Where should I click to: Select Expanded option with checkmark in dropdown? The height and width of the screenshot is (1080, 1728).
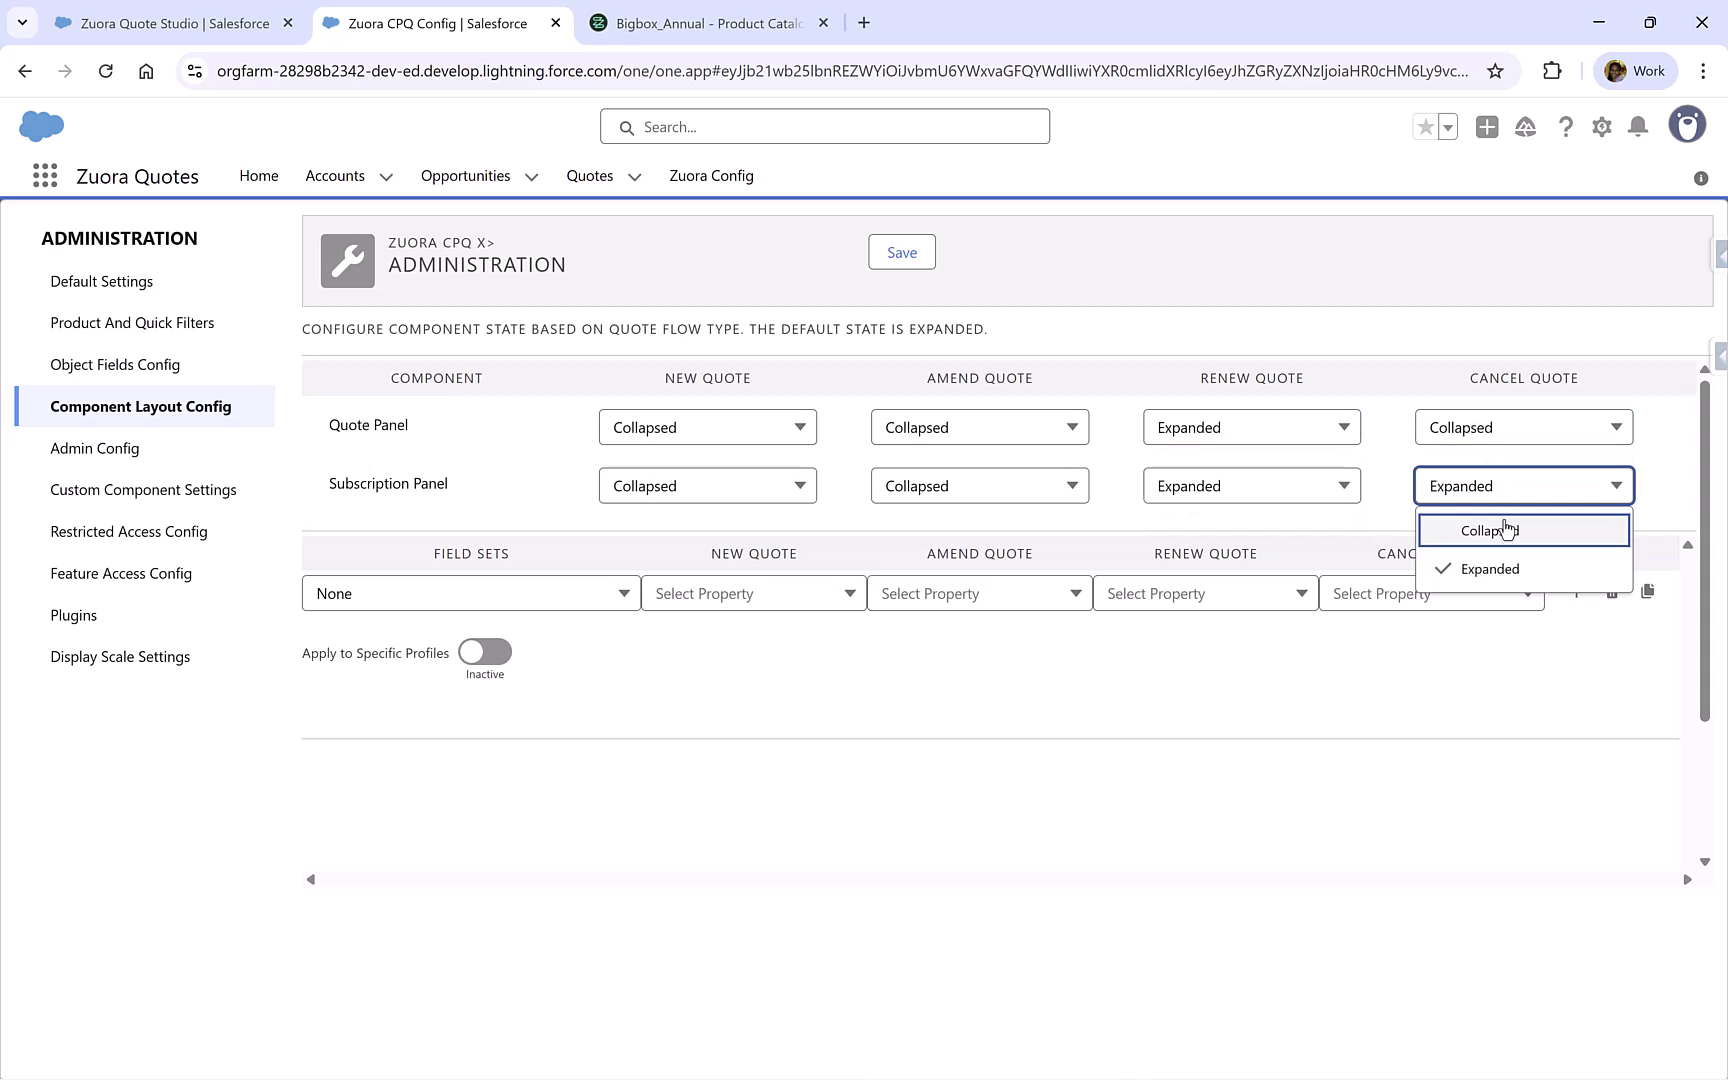click(x=1490, y=568)
